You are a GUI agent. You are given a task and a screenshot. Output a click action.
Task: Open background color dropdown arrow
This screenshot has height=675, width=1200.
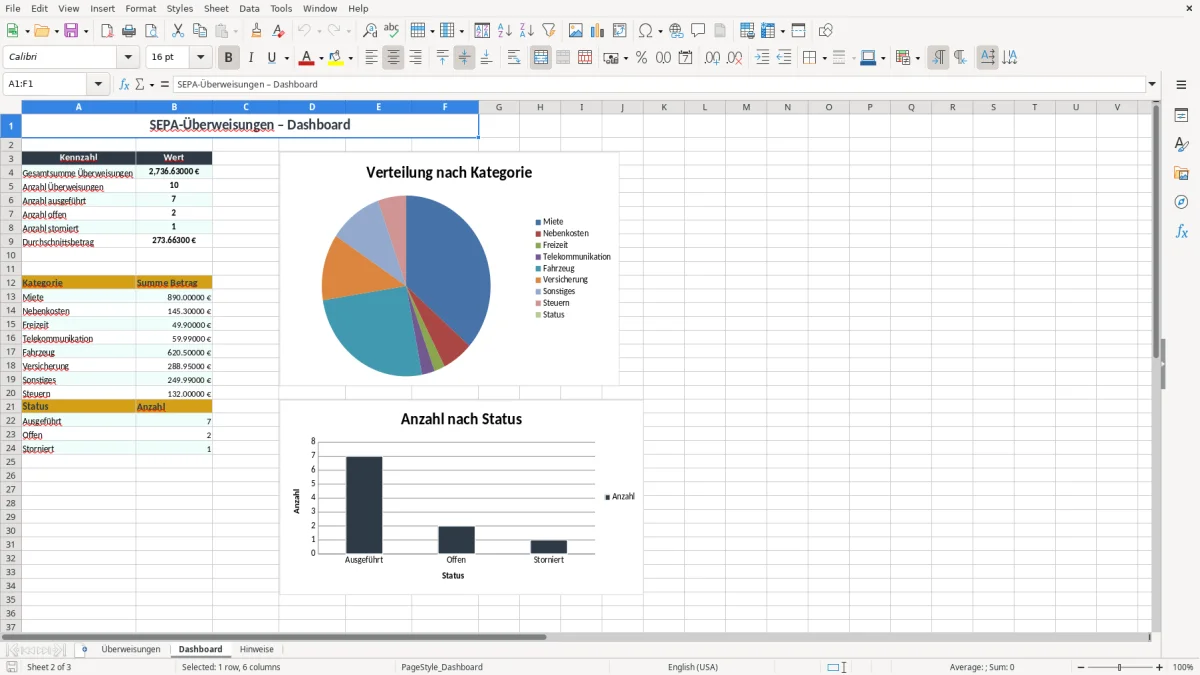click(350, 58)
